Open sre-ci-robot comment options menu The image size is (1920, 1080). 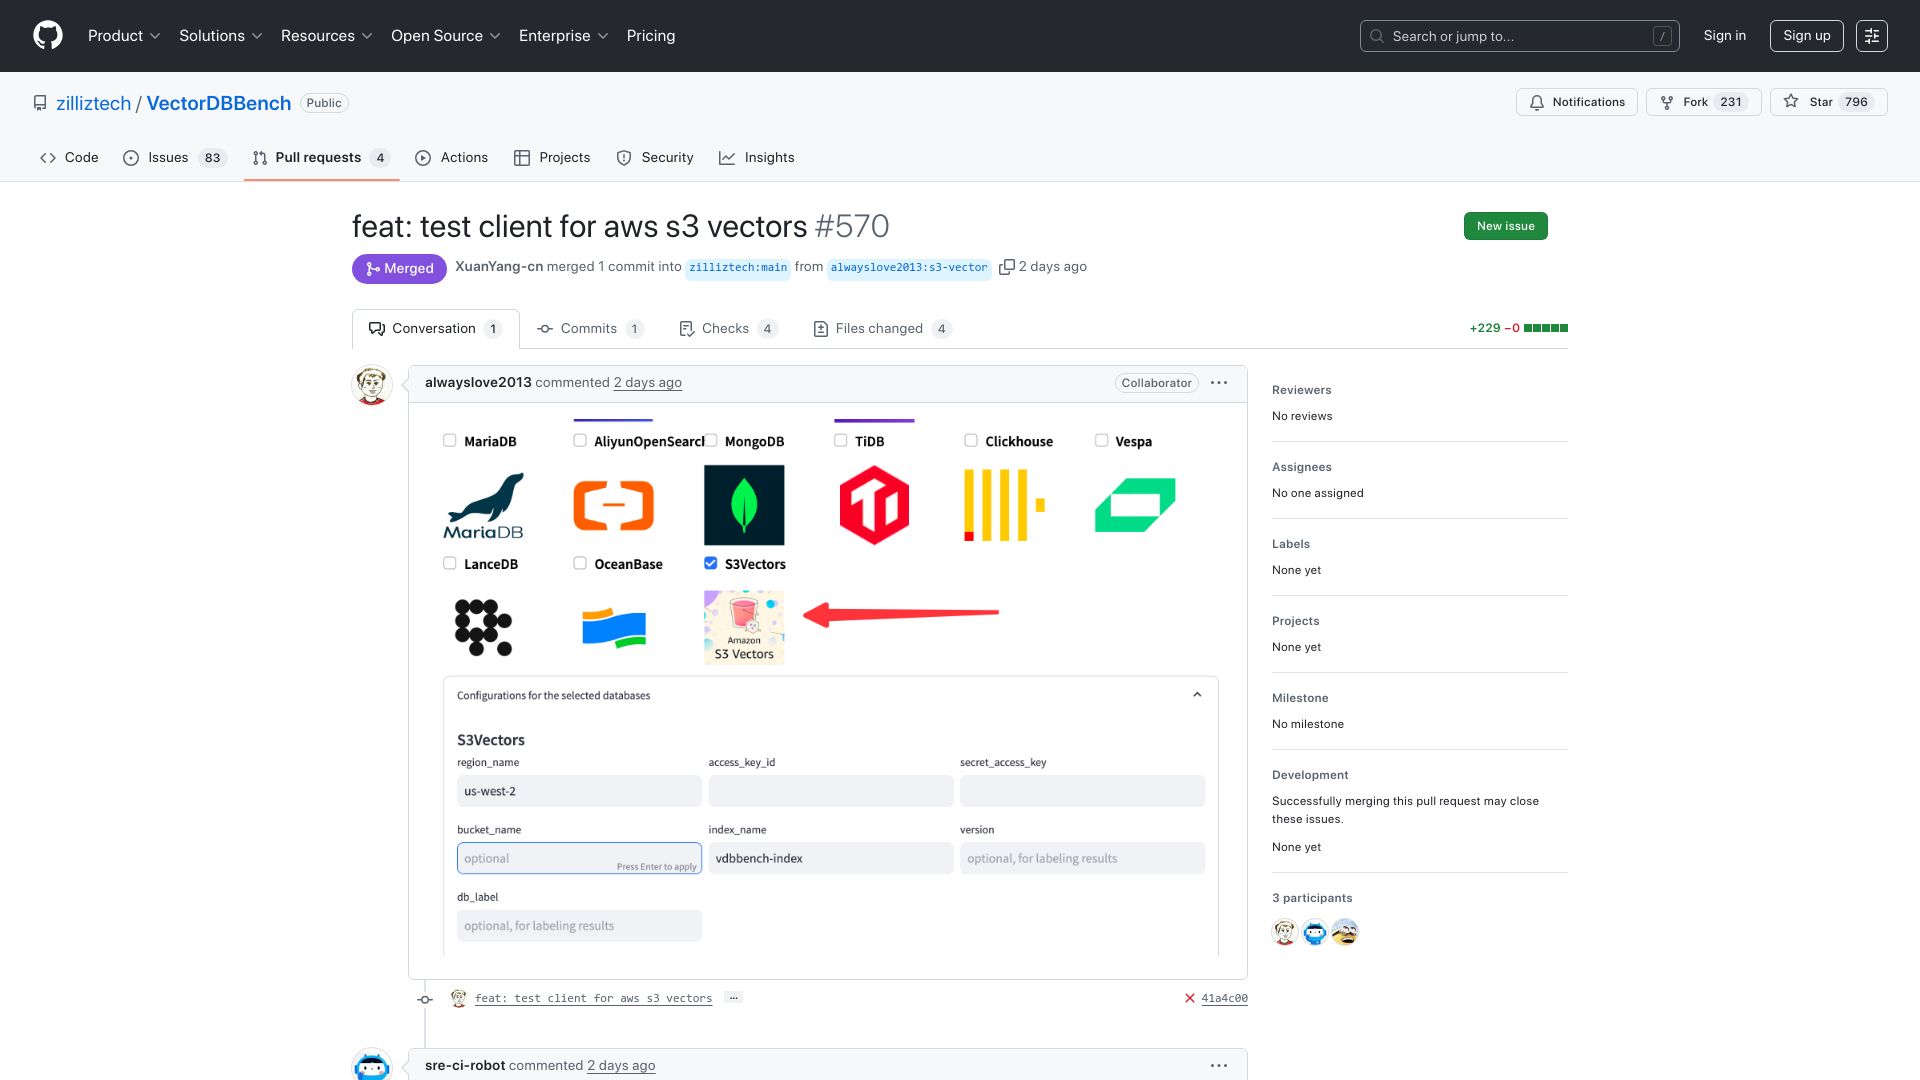(1218, 1066)
